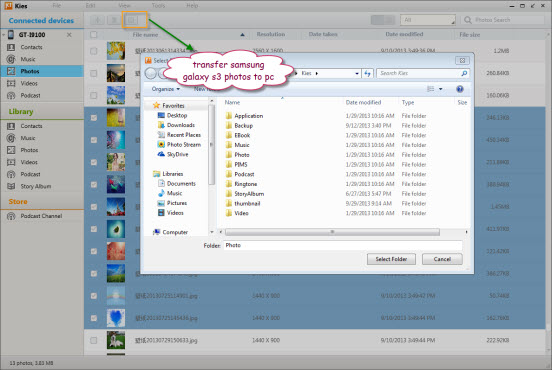Open Story Album in Library

pyautogui.click(x=35, y=186)
